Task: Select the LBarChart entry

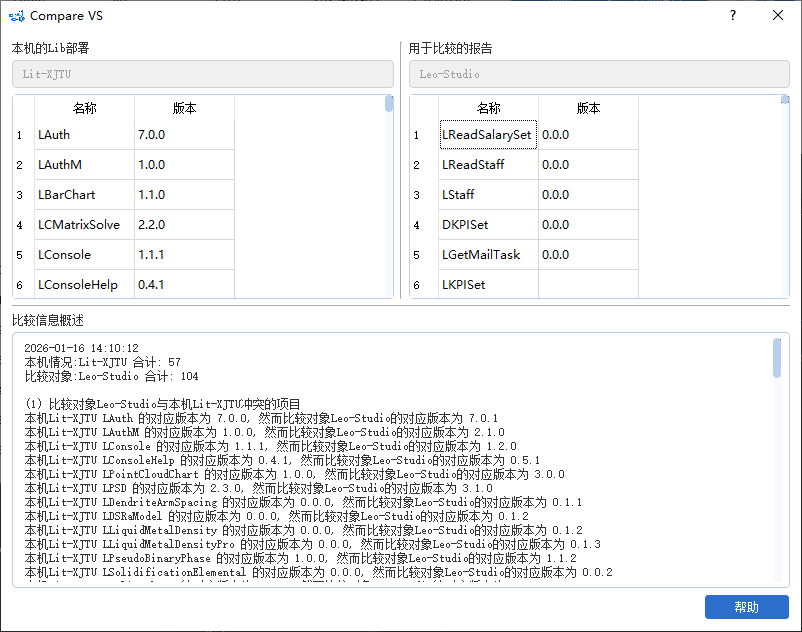Action: pos(85,195)
